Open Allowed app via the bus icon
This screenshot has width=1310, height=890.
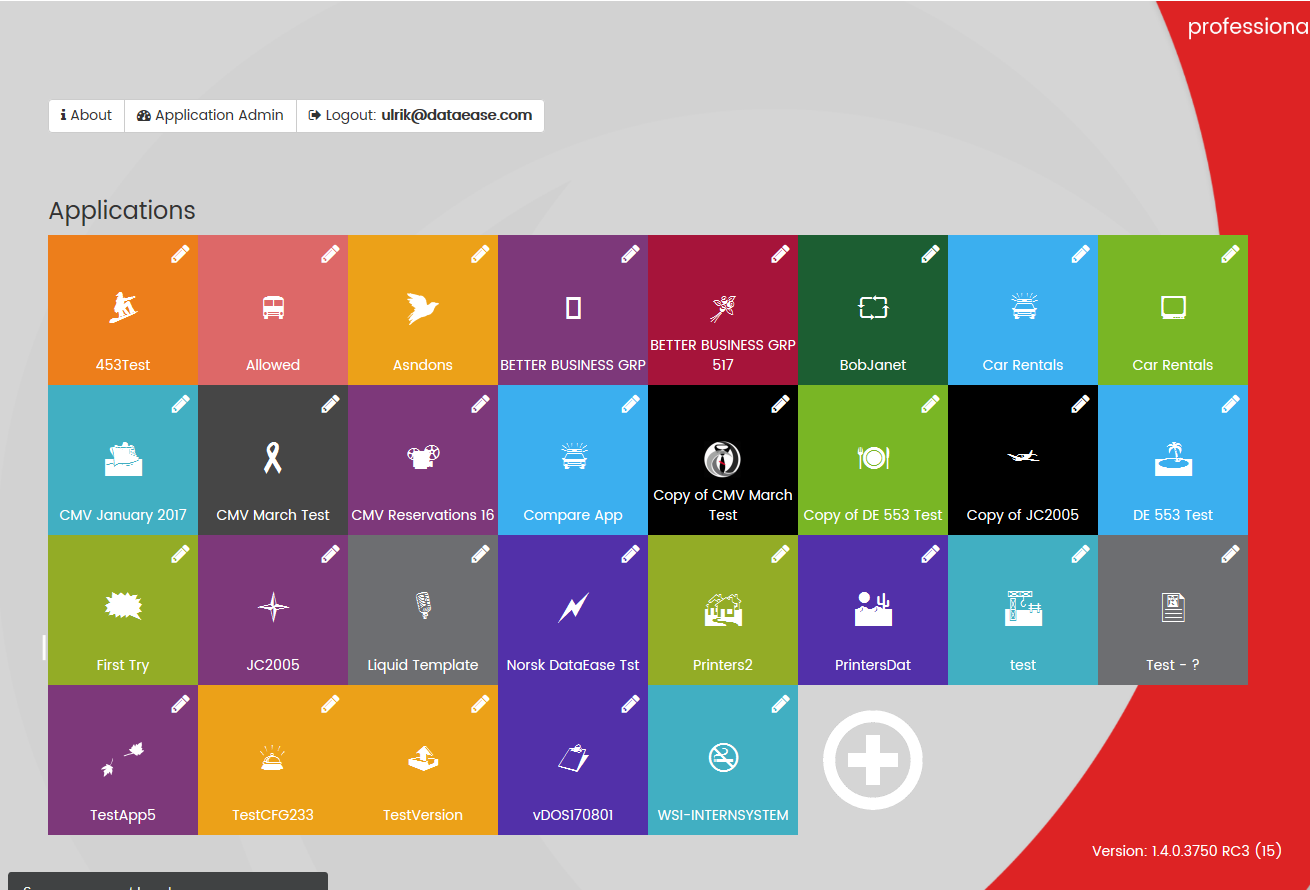click(273, 308)
